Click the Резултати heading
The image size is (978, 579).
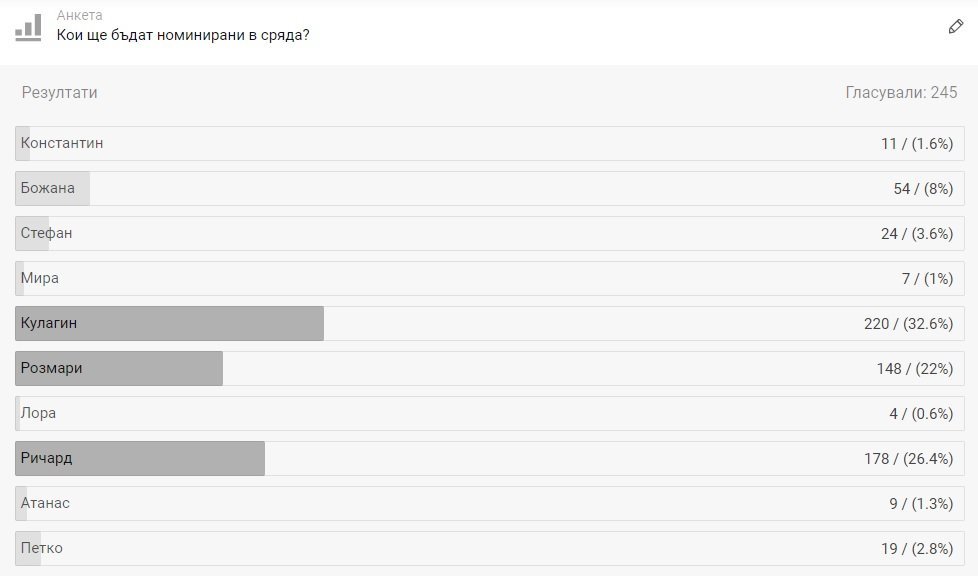(x=60, y=93)
